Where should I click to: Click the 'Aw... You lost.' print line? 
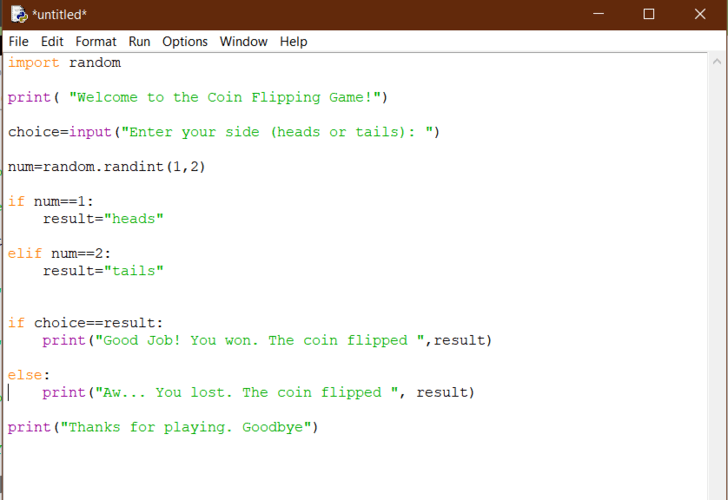(x=258, y=392)
